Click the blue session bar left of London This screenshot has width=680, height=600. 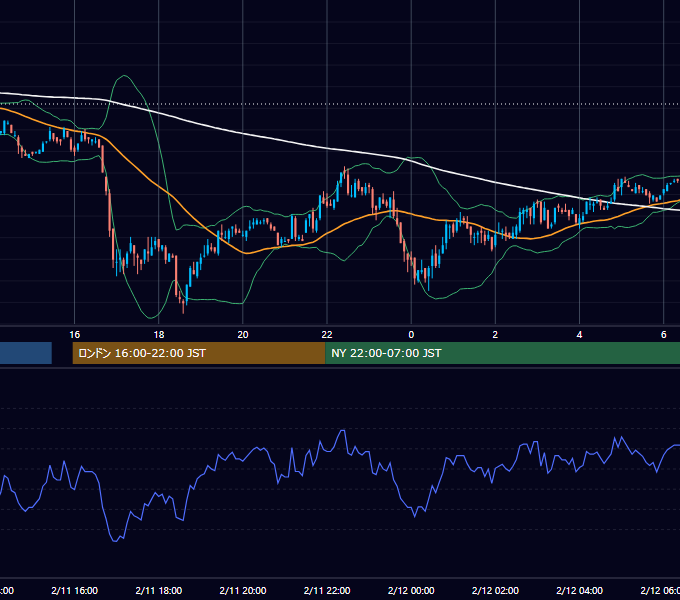point(26,353)
